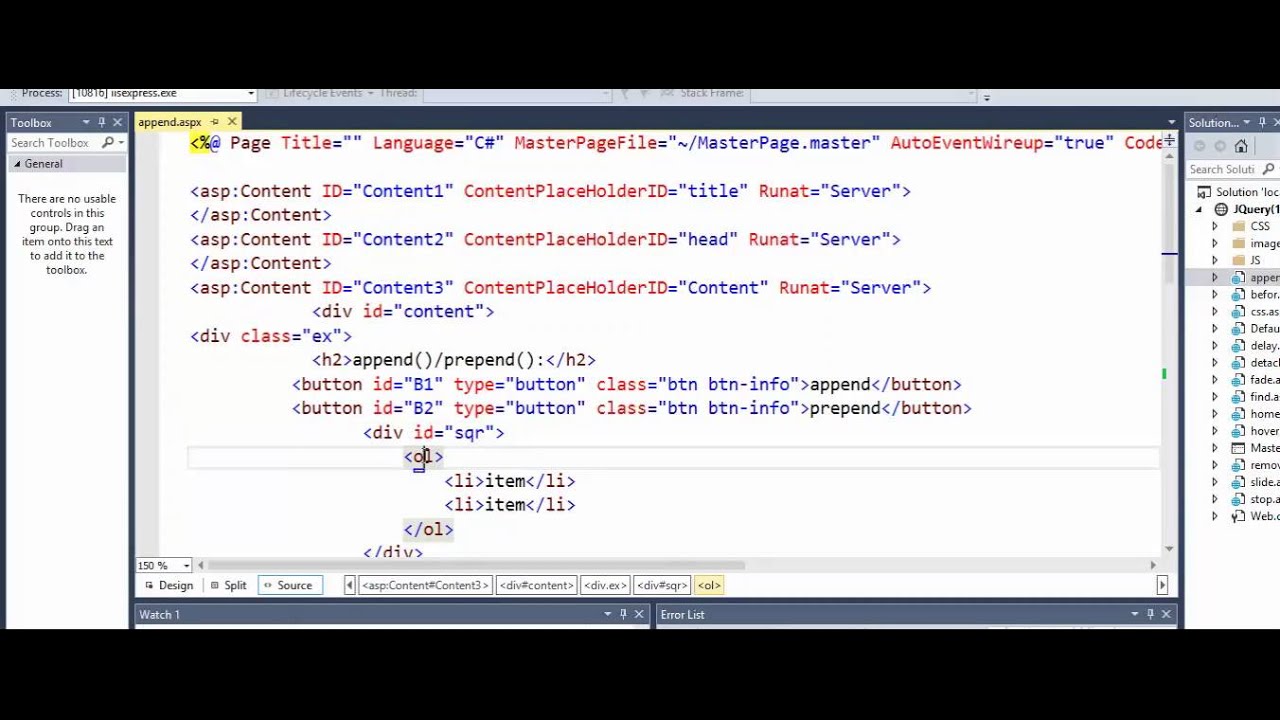Close the Toolbox panel
This screenshot has width=1280, height=720.
118,122
